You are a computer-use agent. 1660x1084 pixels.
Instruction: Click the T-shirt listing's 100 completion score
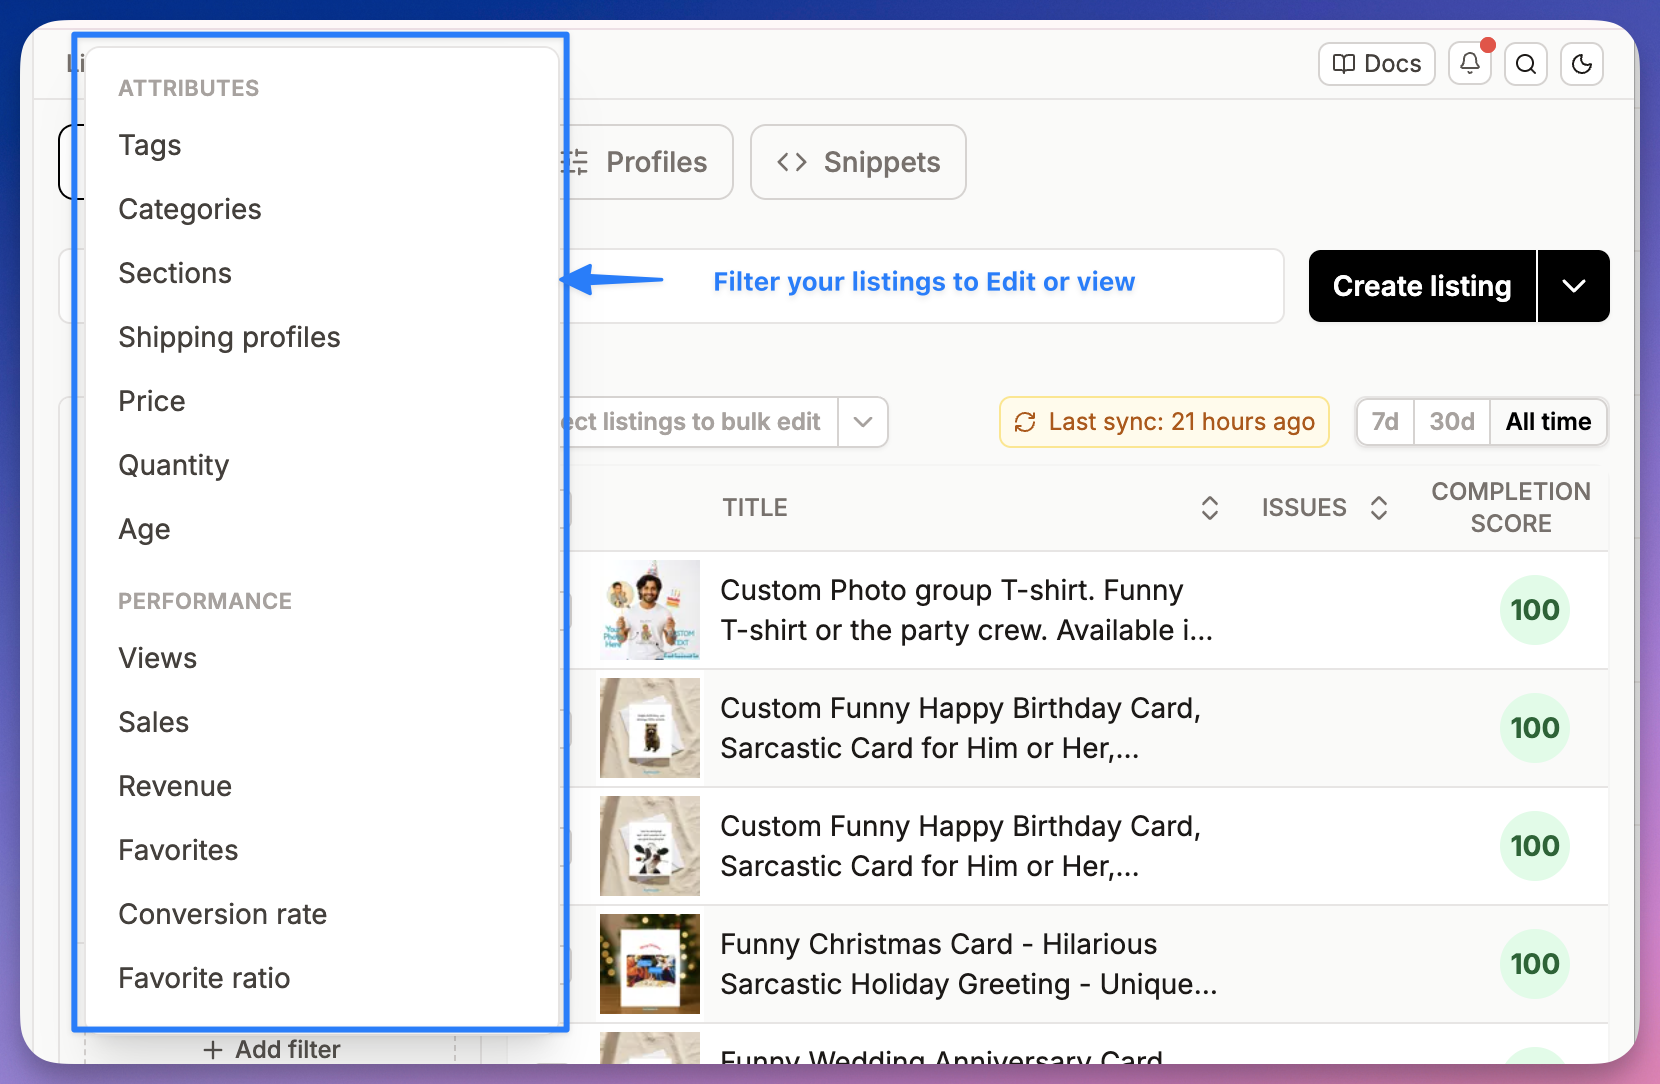pyautogui.click(x=1535, y=610)
